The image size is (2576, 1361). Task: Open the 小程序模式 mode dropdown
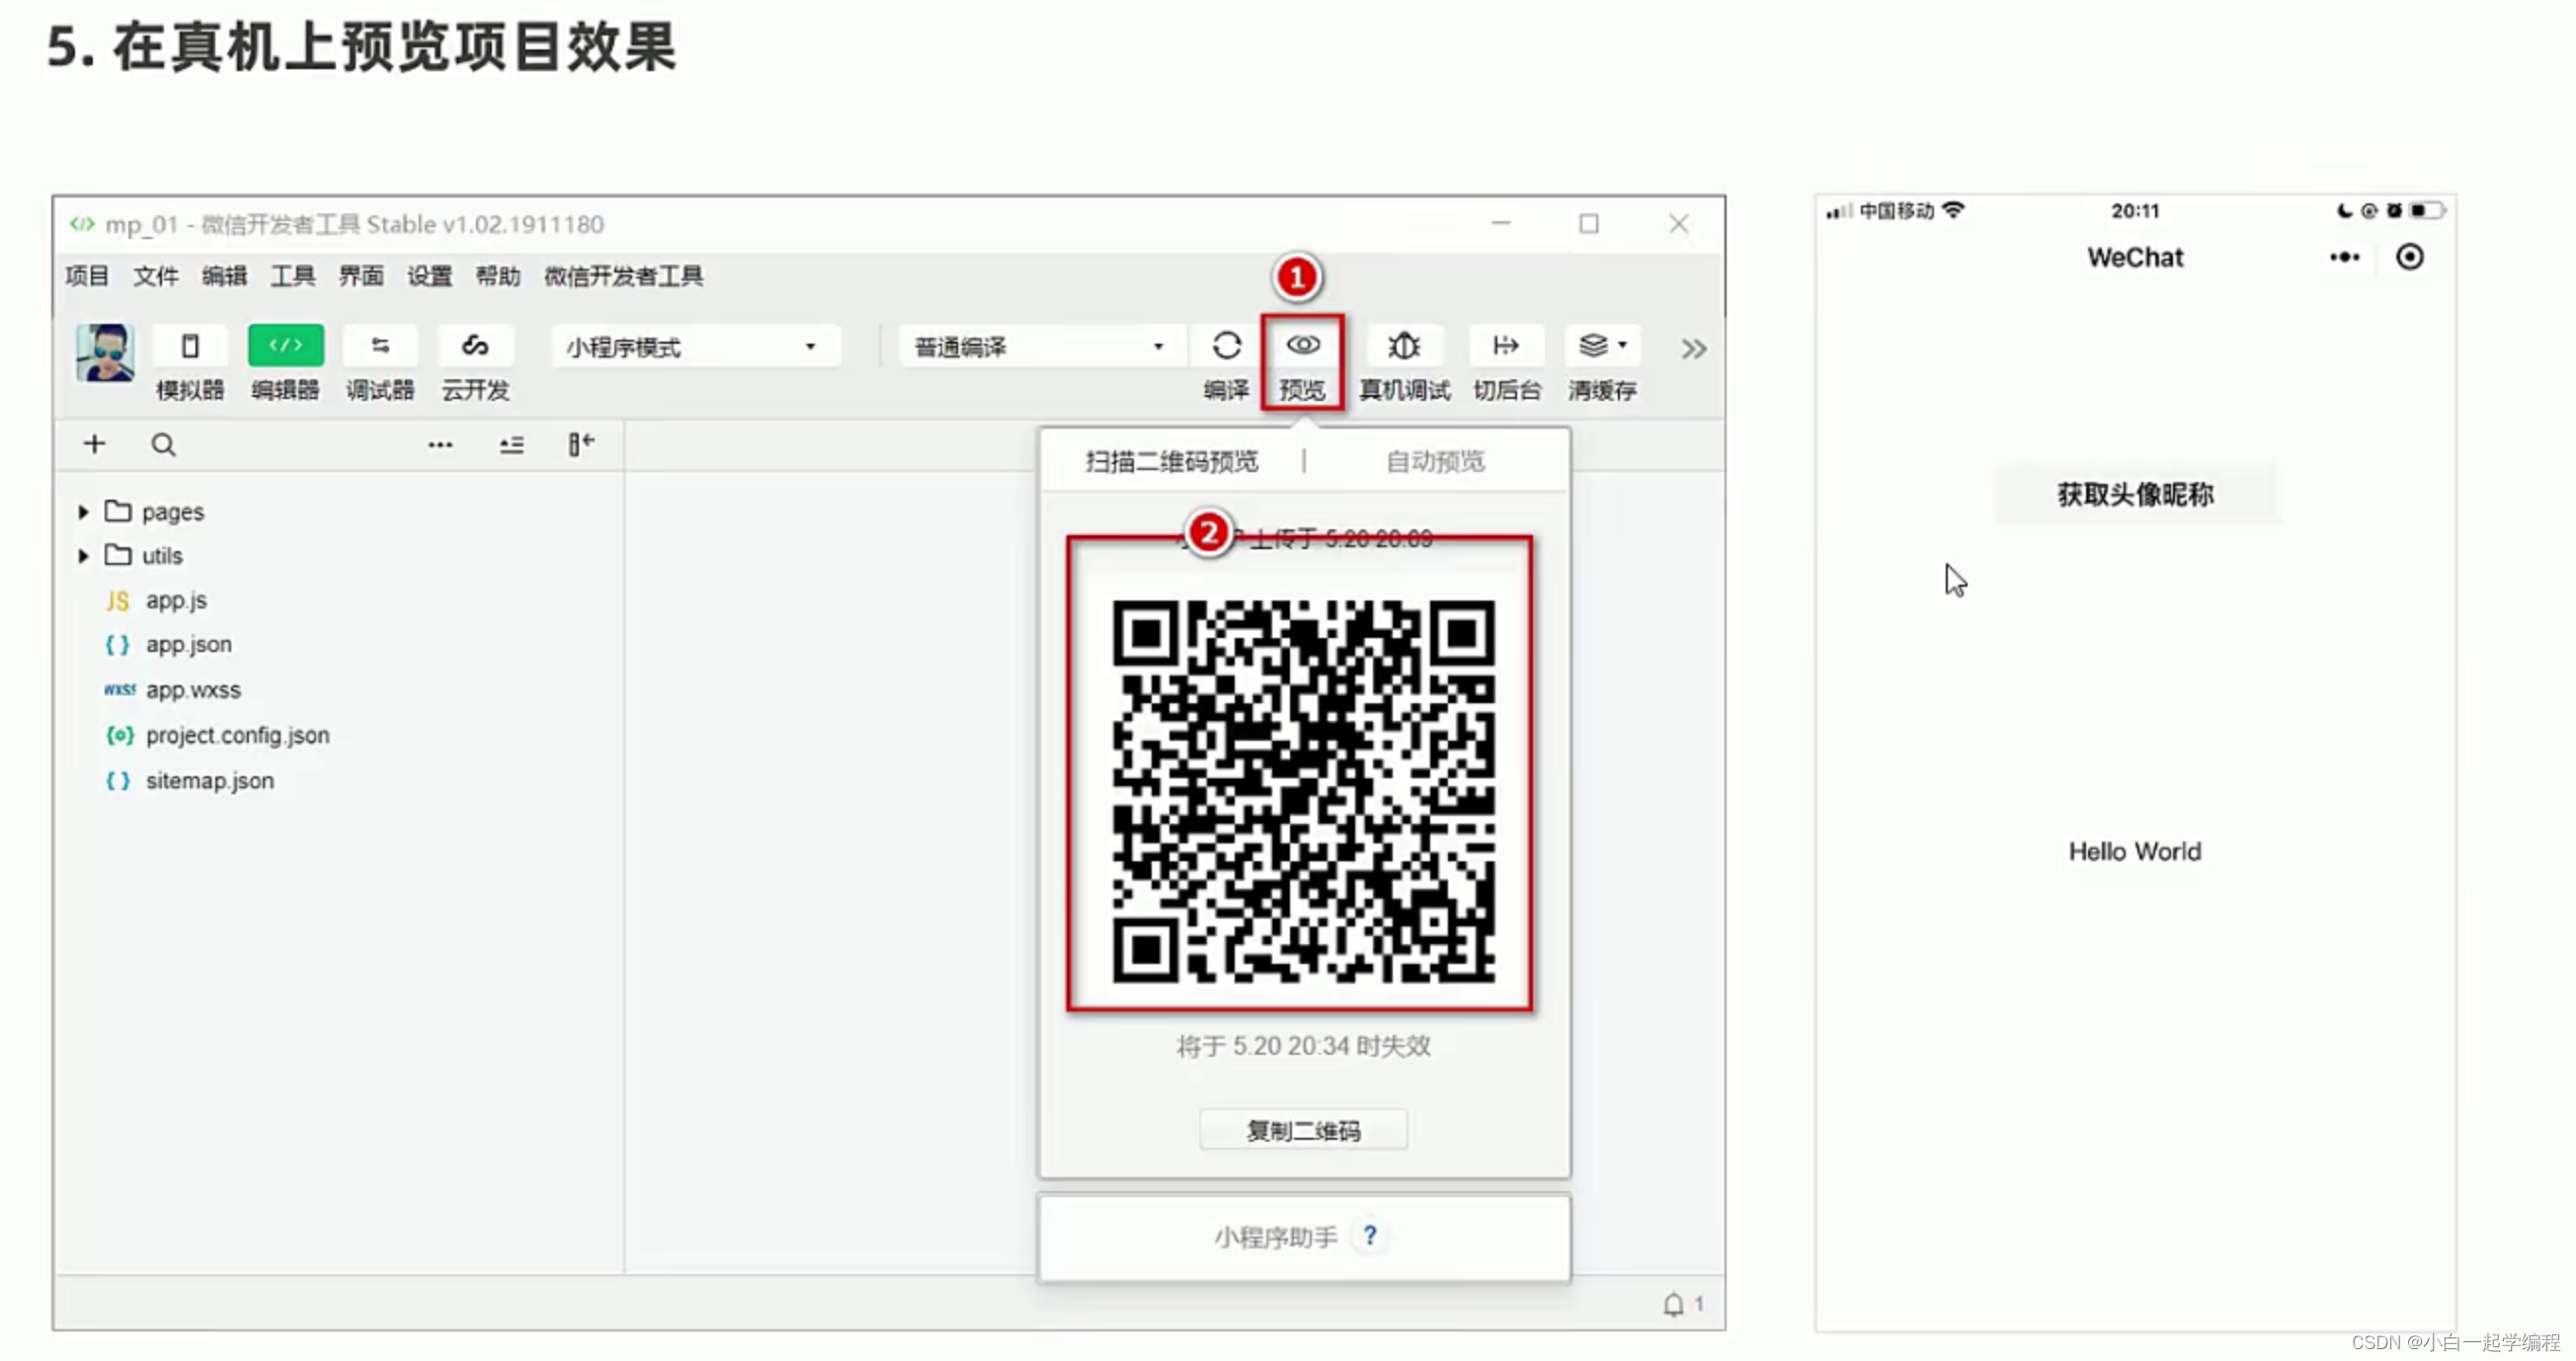pyautogui.click(x=694, y=347)
